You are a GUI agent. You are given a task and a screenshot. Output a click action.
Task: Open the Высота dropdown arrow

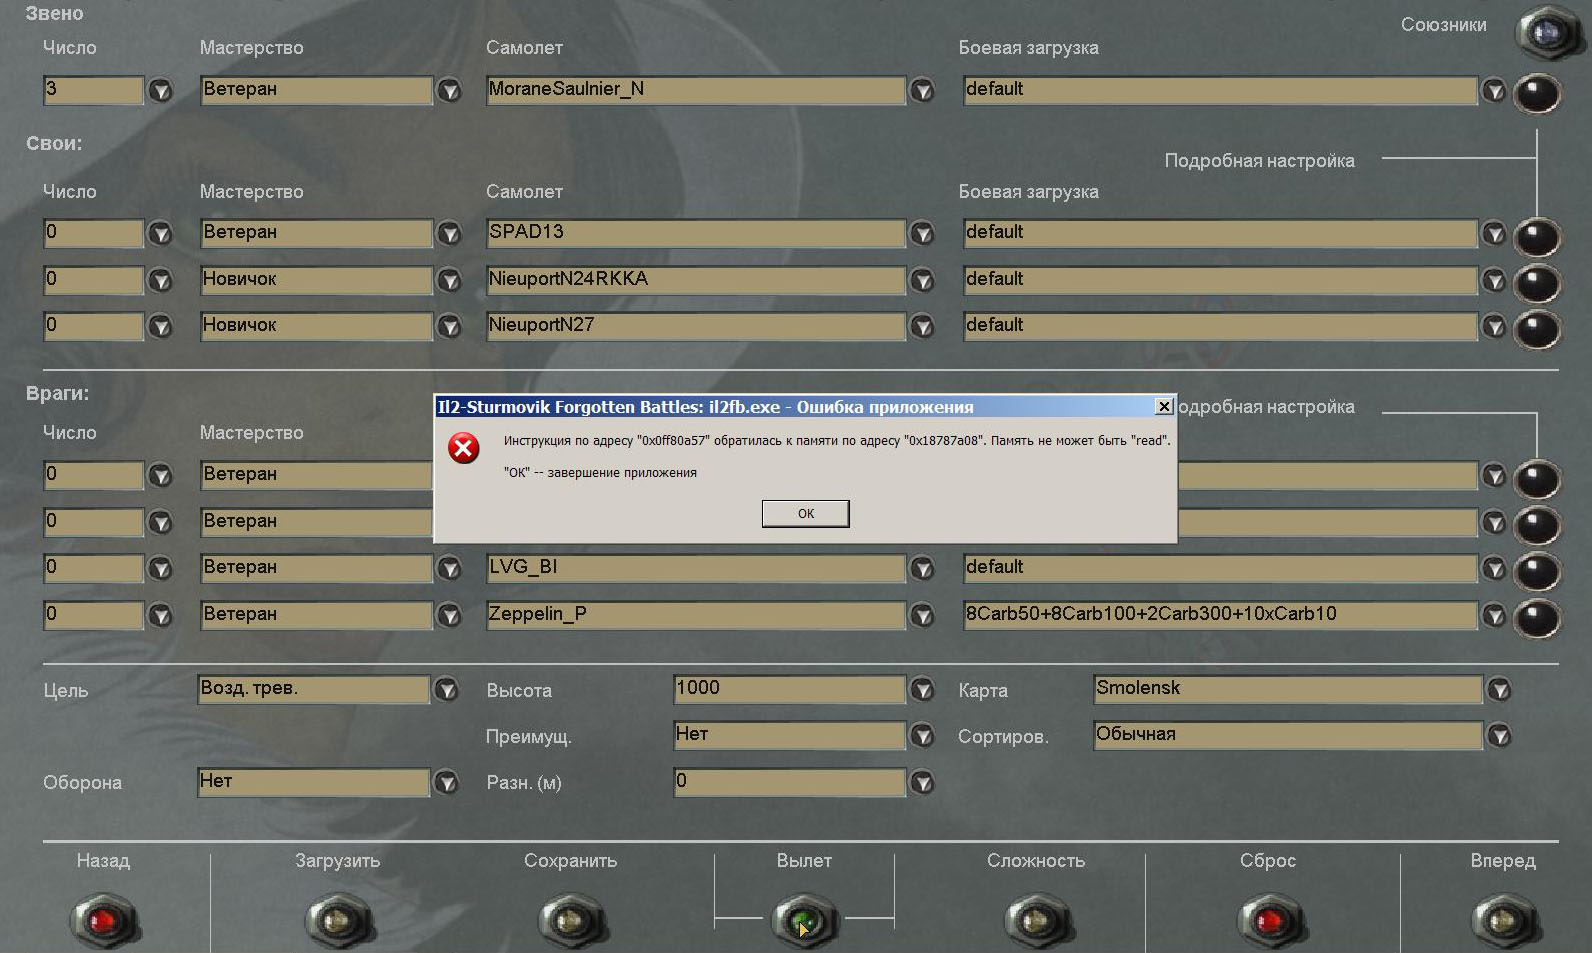click(x=922, y=690)
